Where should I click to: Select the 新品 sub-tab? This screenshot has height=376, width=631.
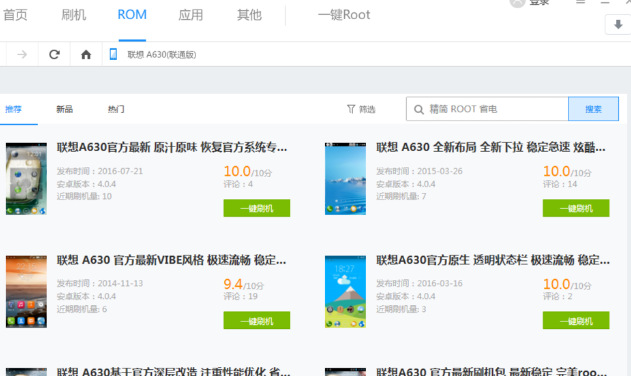tap(64, 109)
